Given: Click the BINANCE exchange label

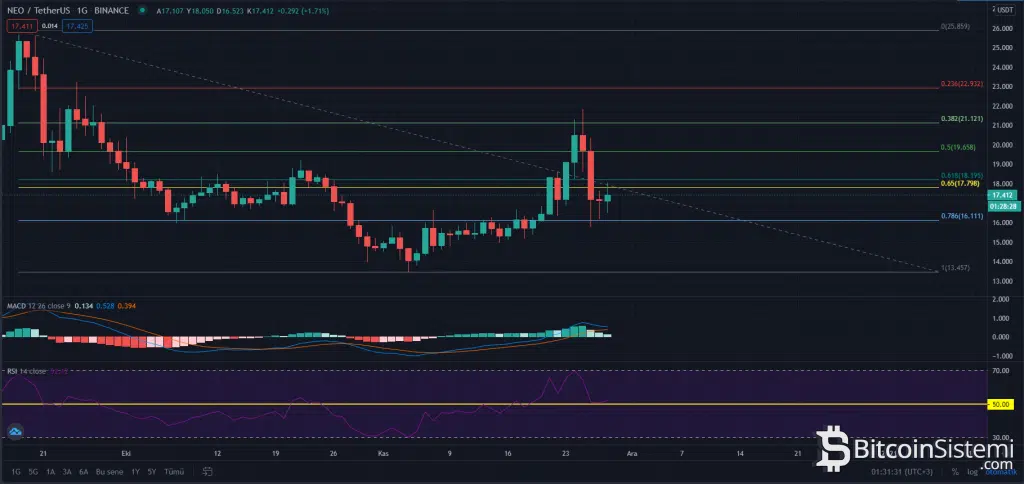Looking at the screenshot, I should pos(112,10).
